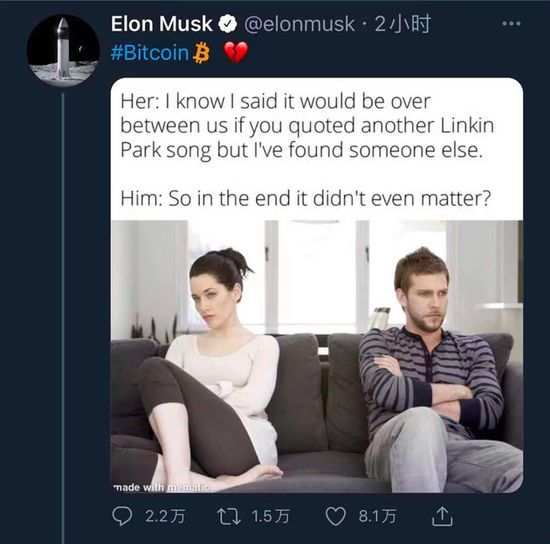Click the verified checkmark badge
The width and height of the screenshot is (550, 544).
pos(228,24)
